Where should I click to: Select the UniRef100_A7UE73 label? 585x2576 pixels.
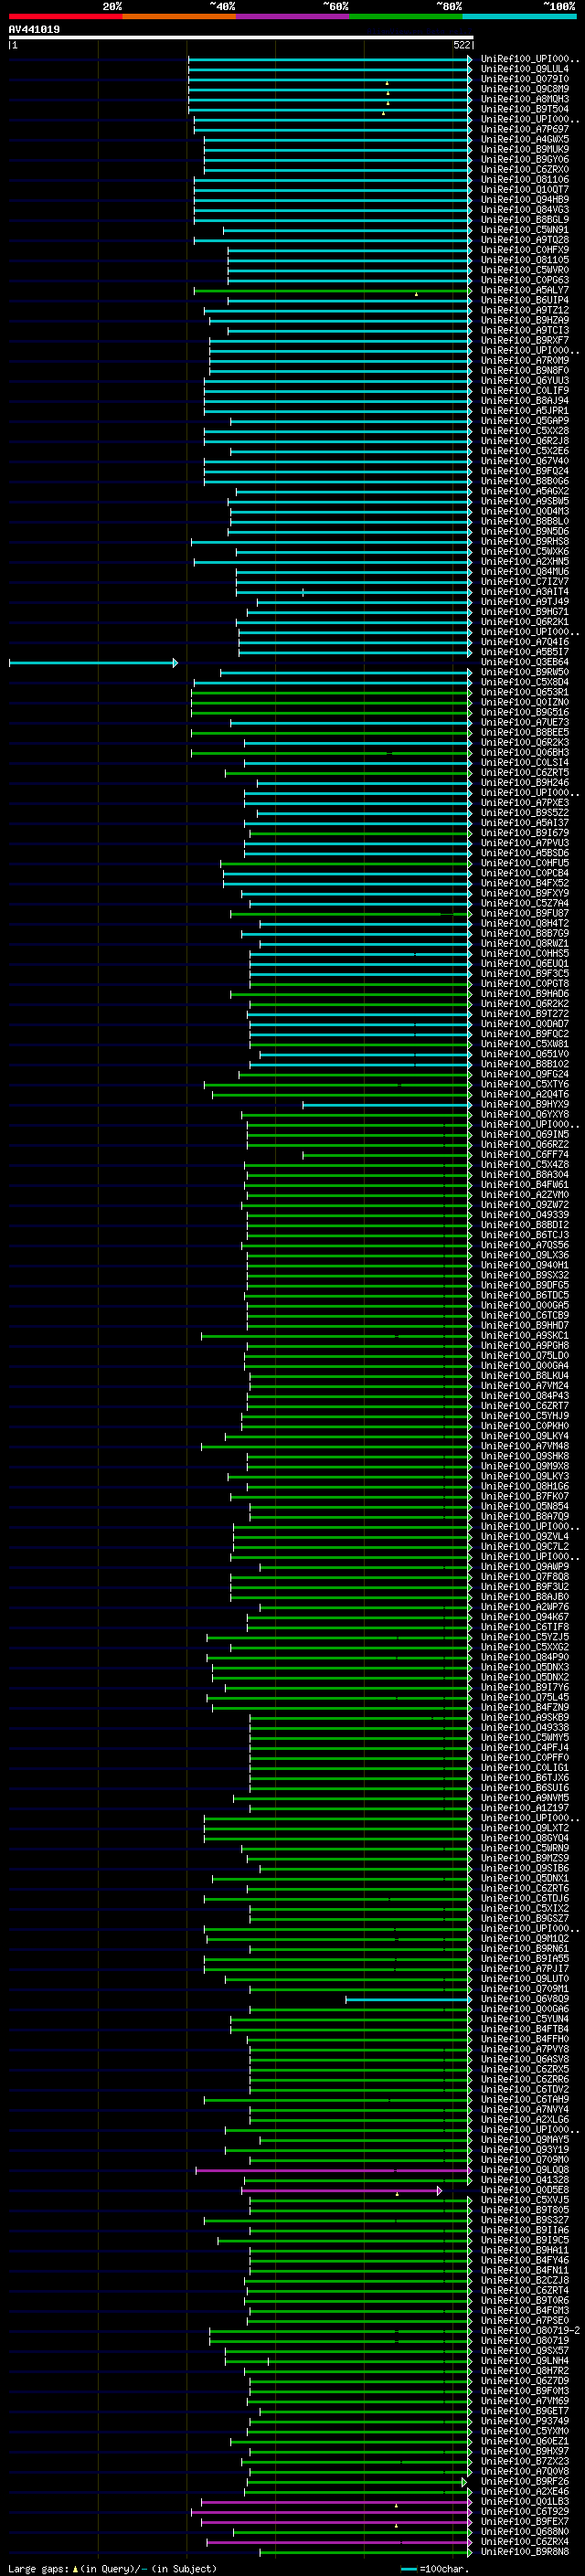point(525,722)
